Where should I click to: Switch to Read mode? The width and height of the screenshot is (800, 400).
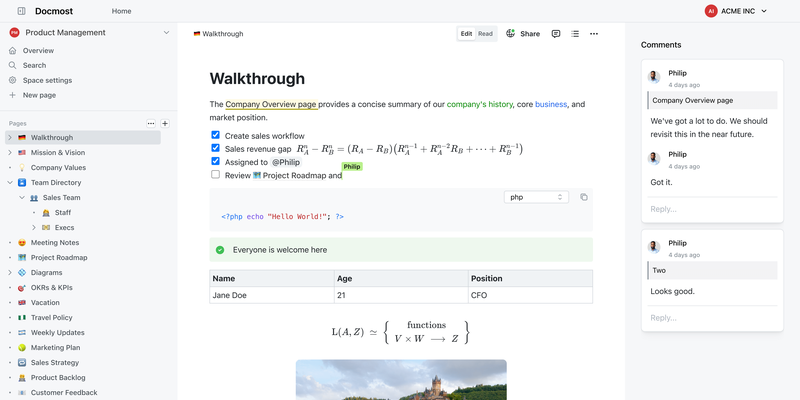pos(485,34)
